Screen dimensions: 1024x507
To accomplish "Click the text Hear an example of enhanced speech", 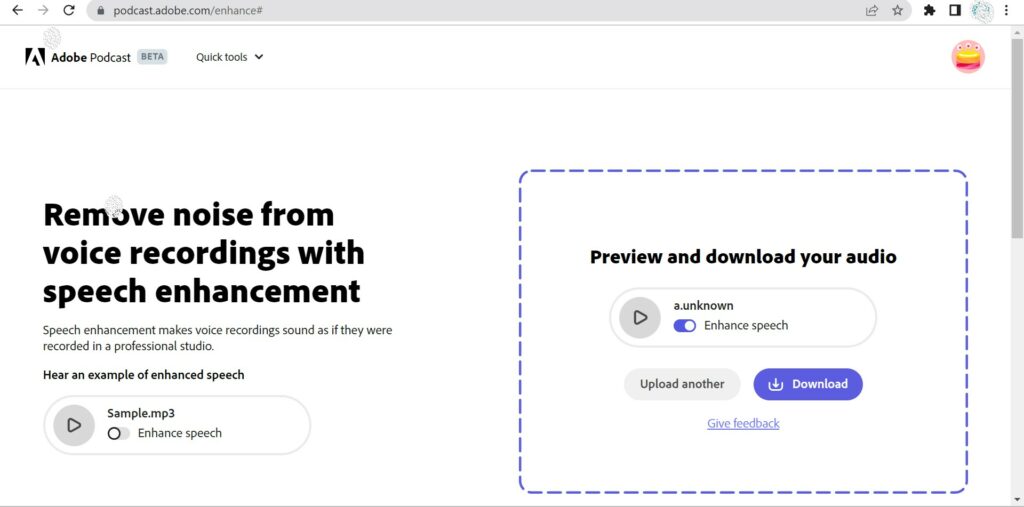I will tap(144, 375).
